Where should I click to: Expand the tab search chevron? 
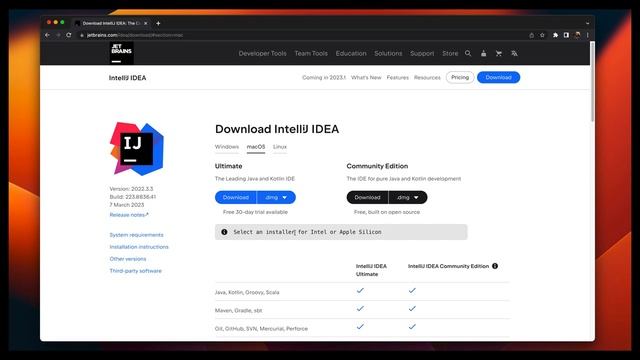point(587,23)
